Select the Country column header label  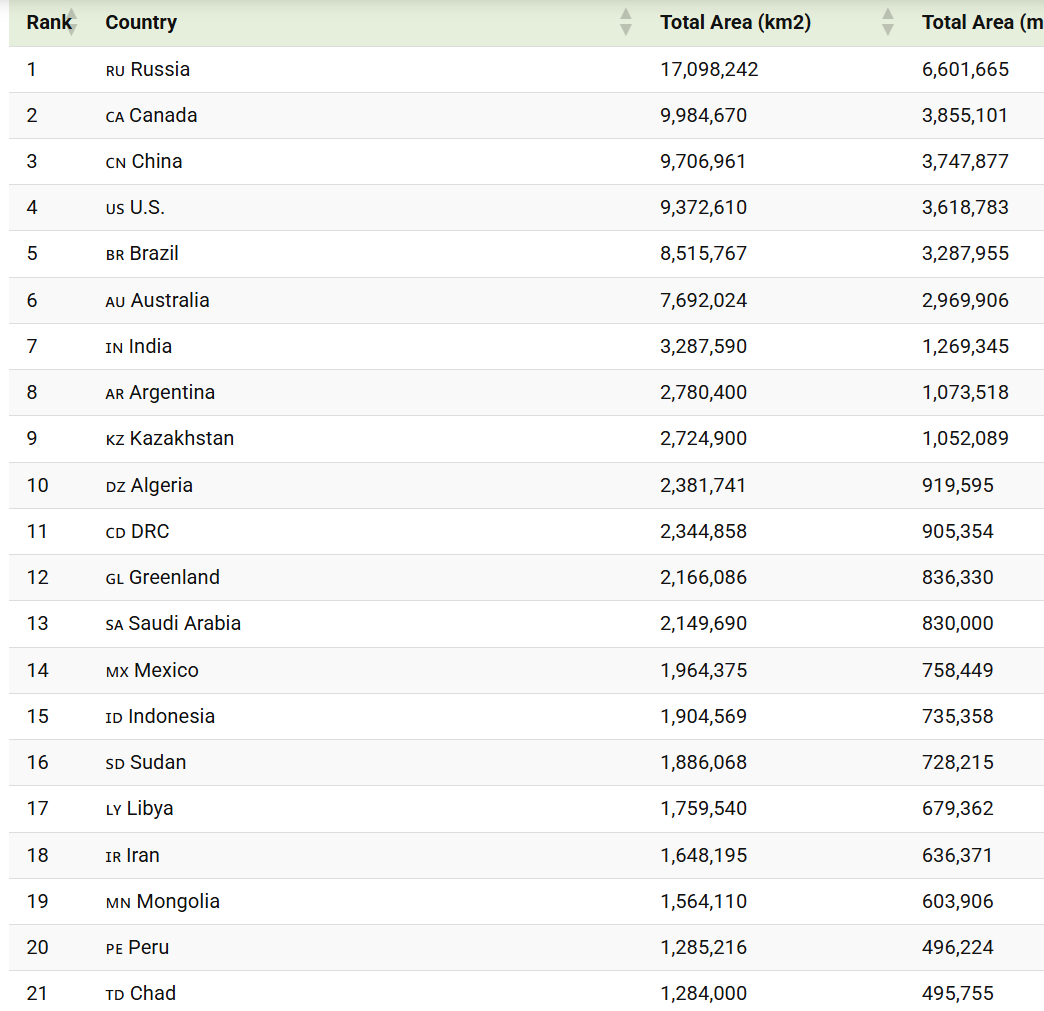pos(141,22)
